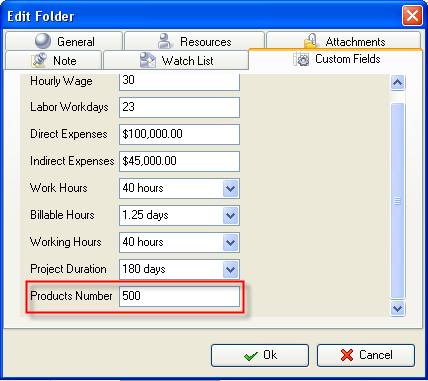Screen dimensions: 428x381
Task: Click the Hourly Wage input field
Action: tap(179, 82)
